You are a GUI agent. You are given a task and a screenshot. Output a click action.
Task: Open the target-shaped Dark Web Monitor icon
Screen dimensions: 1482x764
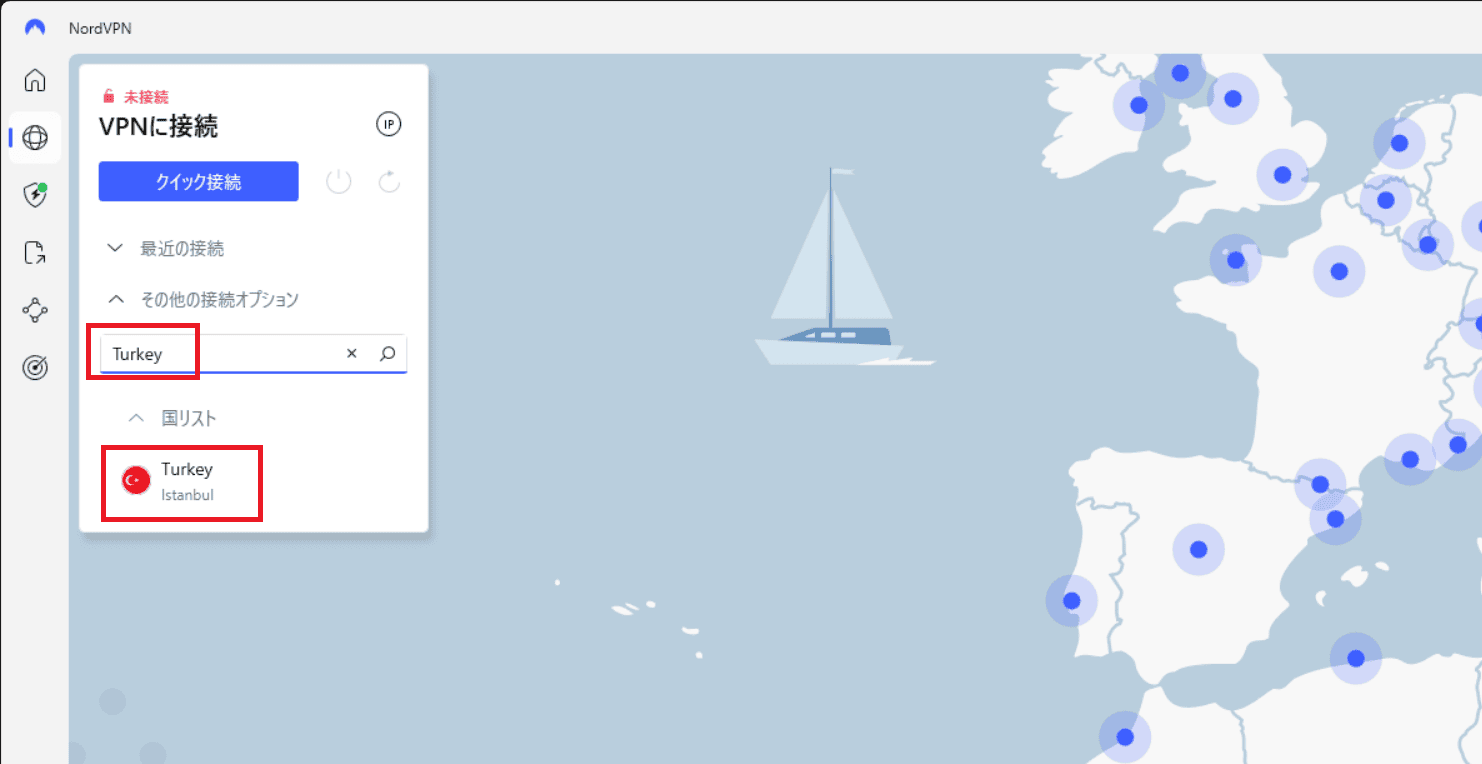(x=35, y=369)
